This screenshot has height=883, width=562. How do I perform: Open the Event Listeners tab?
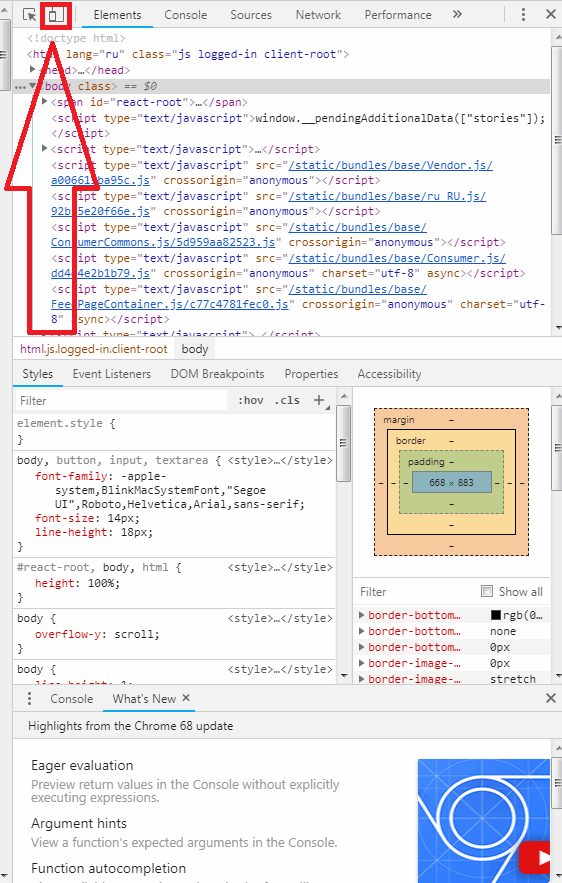[111, 374]
